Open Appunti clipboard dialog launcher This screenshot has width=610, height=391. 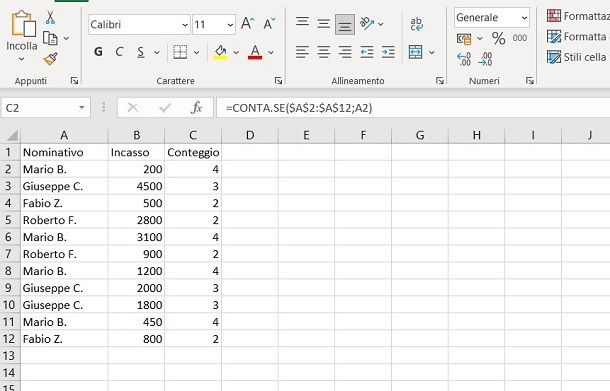click(74, 81)
